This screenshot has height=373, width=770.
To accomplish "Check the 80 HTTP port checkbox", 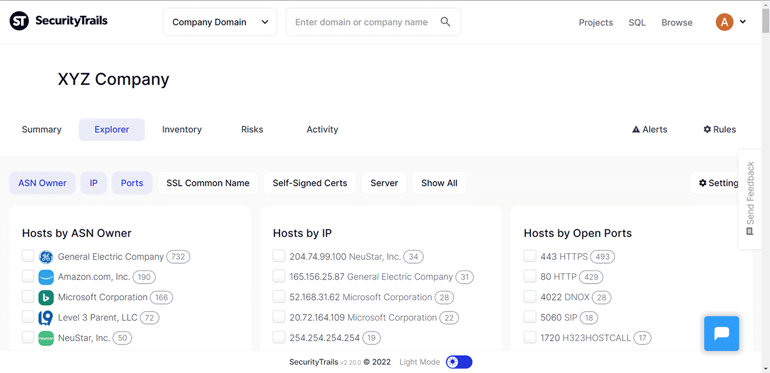I will 530,276.
